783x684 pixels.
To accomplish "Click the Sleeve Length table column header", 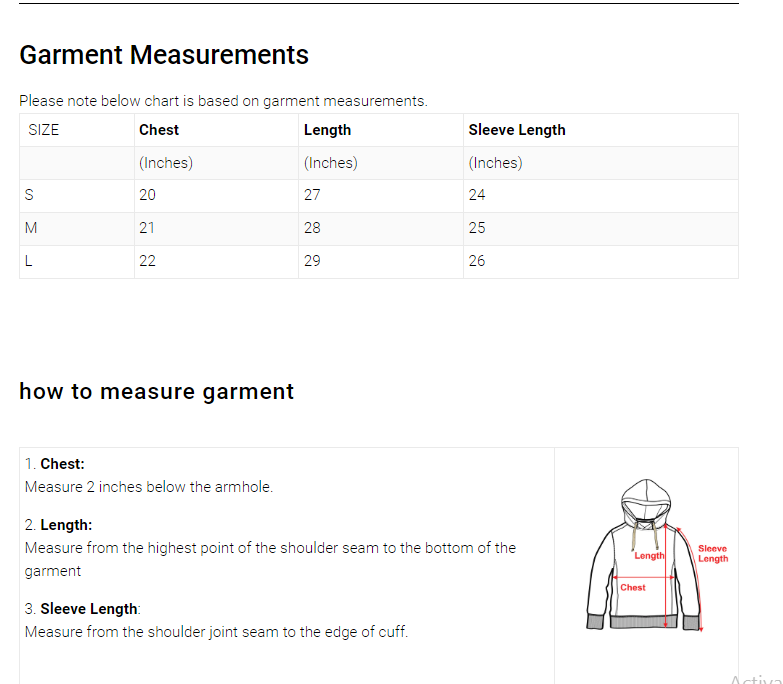I will [516, 130].
